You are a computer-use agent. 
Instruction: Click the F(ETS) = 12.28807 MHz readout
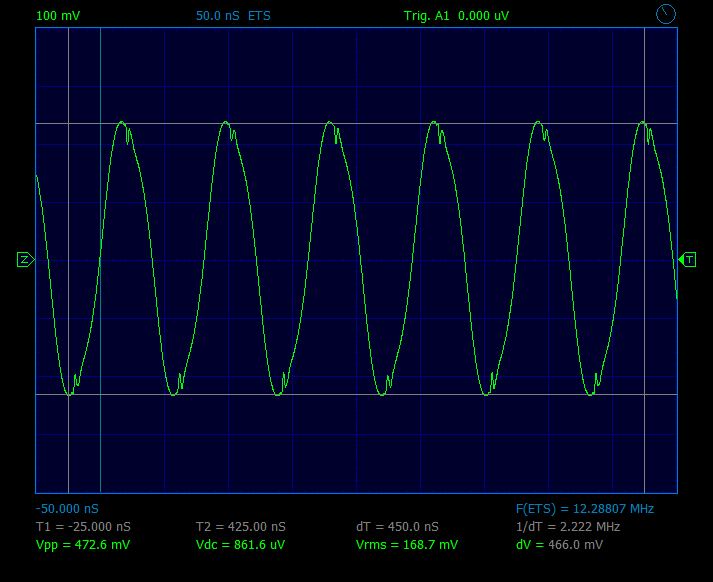tap(585, 509)
